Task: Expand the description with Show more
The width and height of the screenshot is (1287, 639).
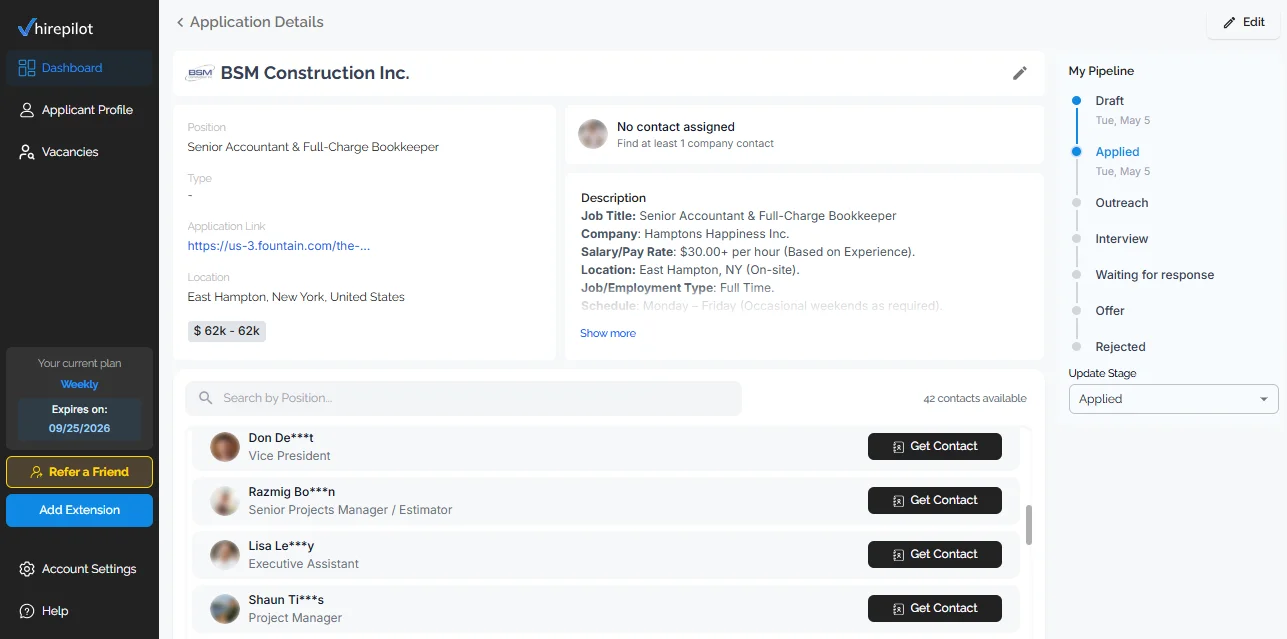Action: pyautogui.click(x=608, y=333)
